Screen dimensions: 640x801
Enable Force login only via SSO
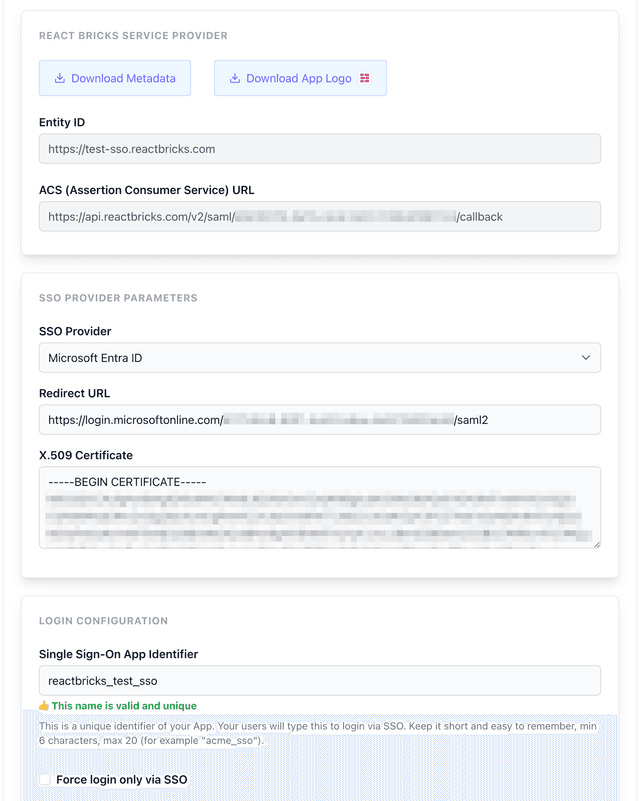pos(44,778)
